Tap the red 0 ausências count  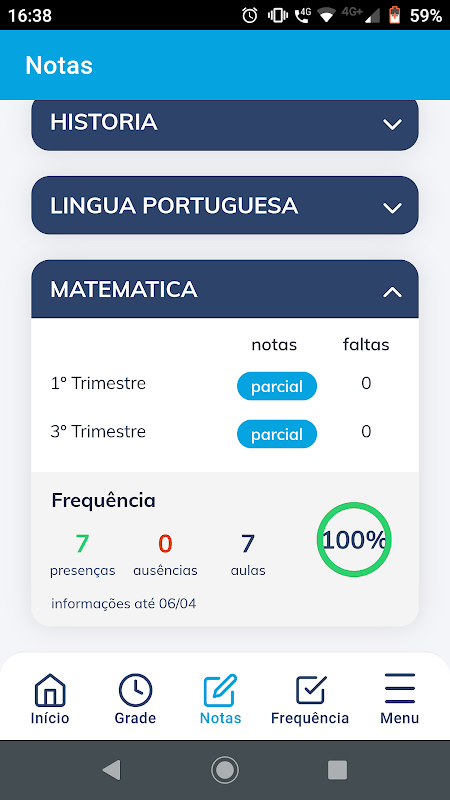coord(165,543)
